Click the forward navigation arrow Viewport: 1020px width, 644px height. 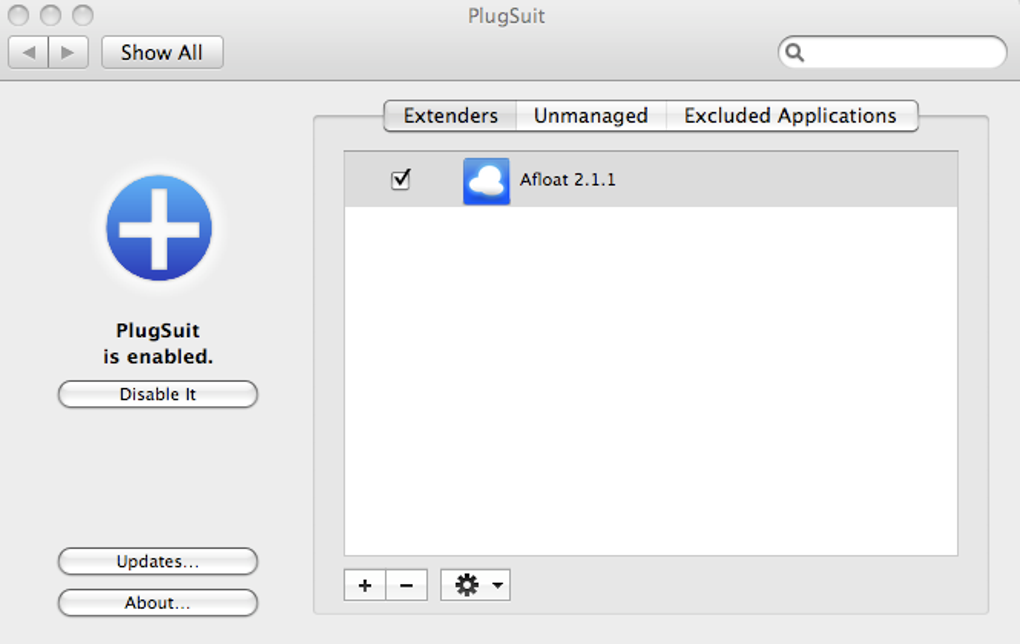[68, 53]
